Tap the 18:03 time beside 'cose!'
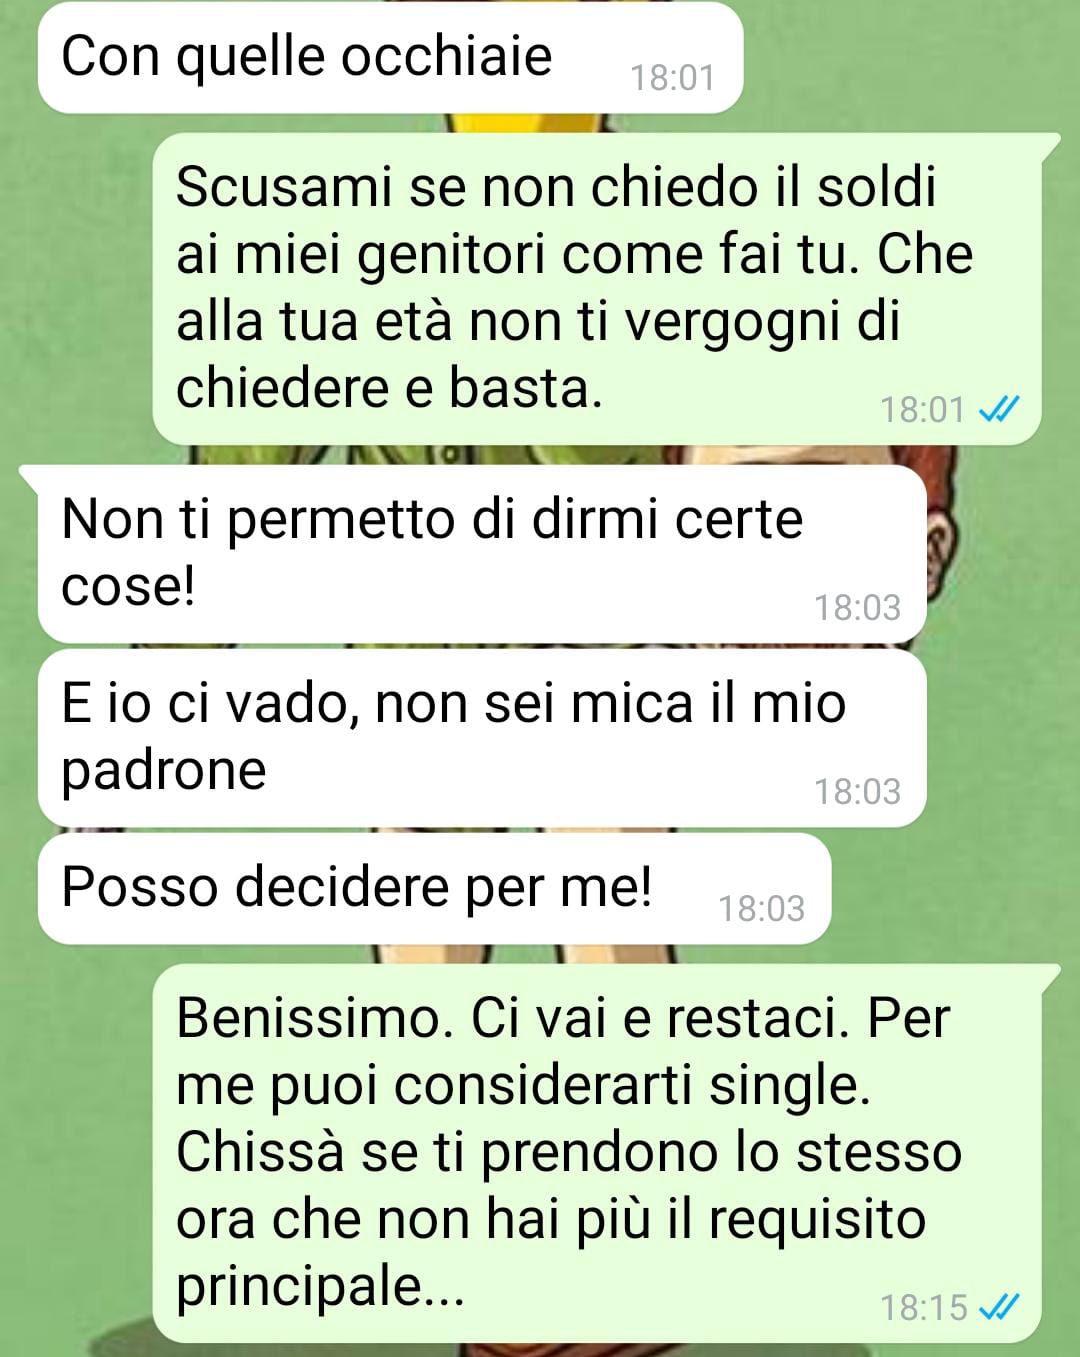The width and height of the screenshot is (1080, 1357). coord(857,607)
